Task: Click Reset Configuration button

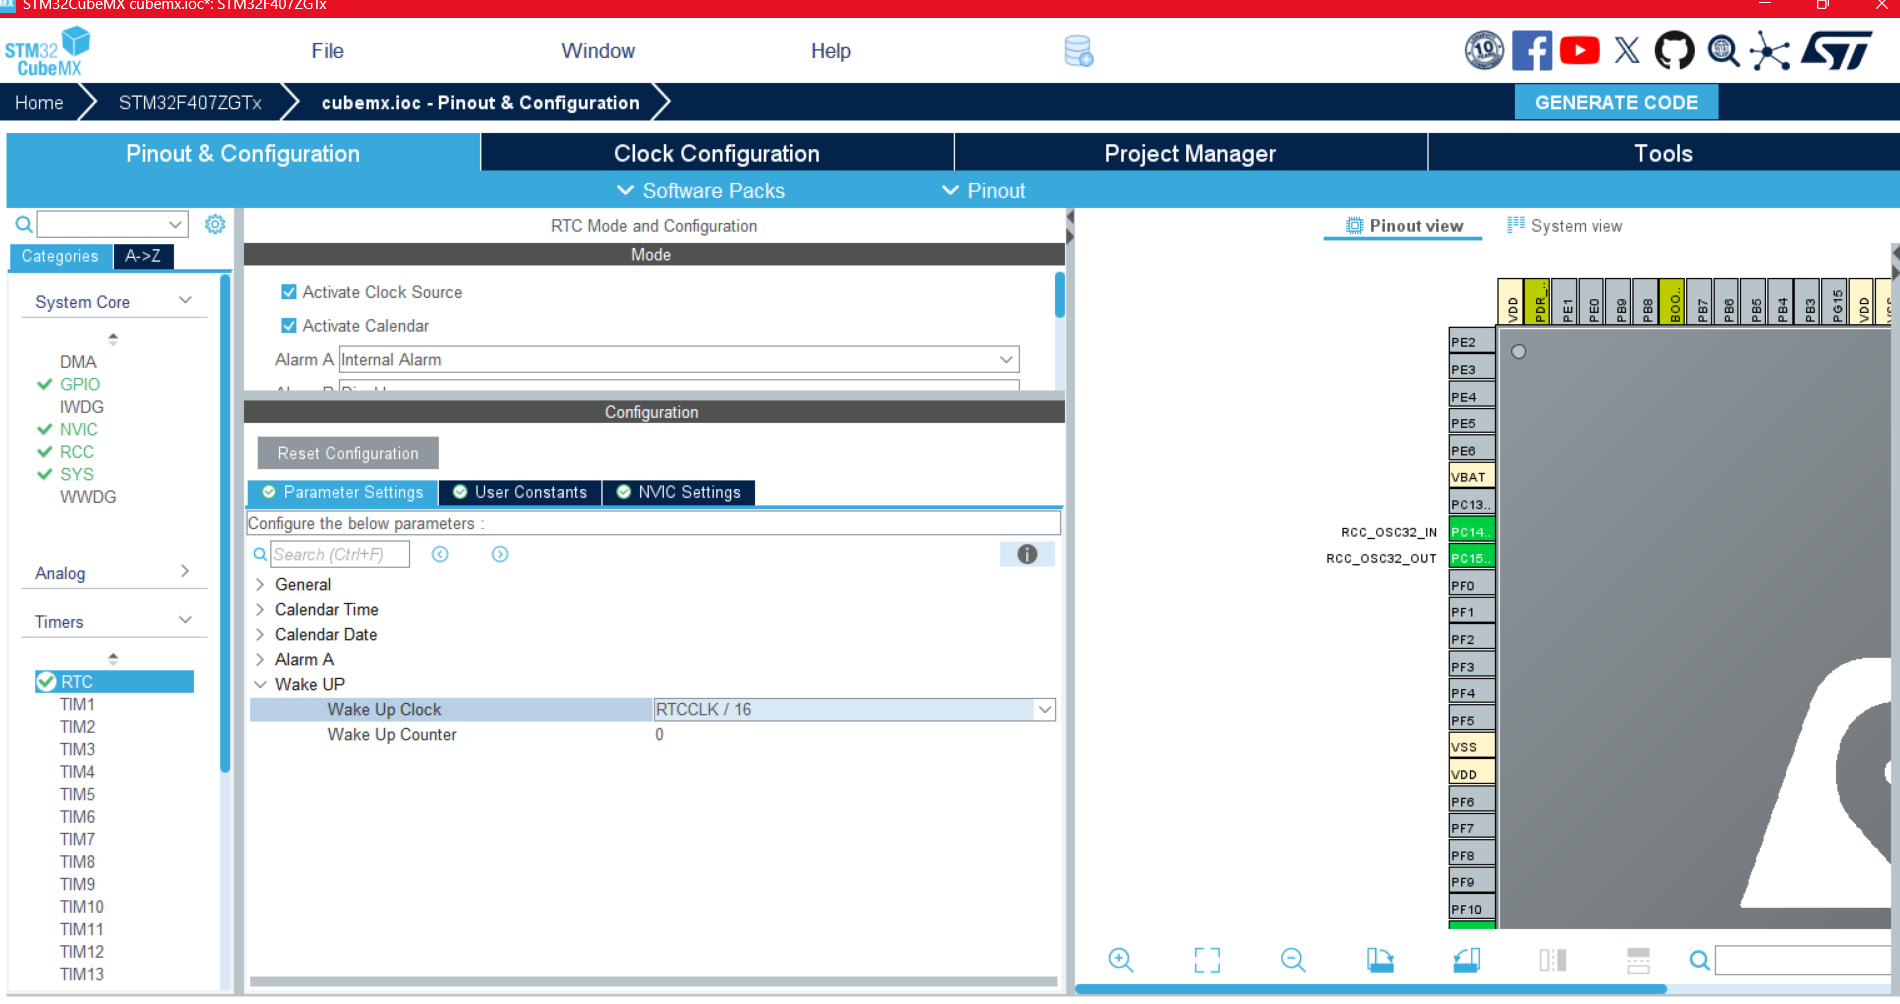Action: click(x=348, y=453)
